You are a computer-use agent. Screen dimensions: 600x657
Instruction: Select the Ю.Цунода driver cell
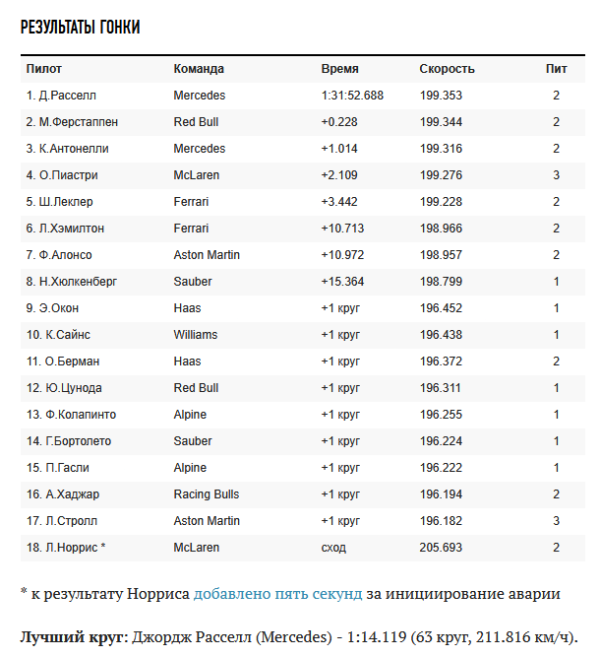pos(64,388)
